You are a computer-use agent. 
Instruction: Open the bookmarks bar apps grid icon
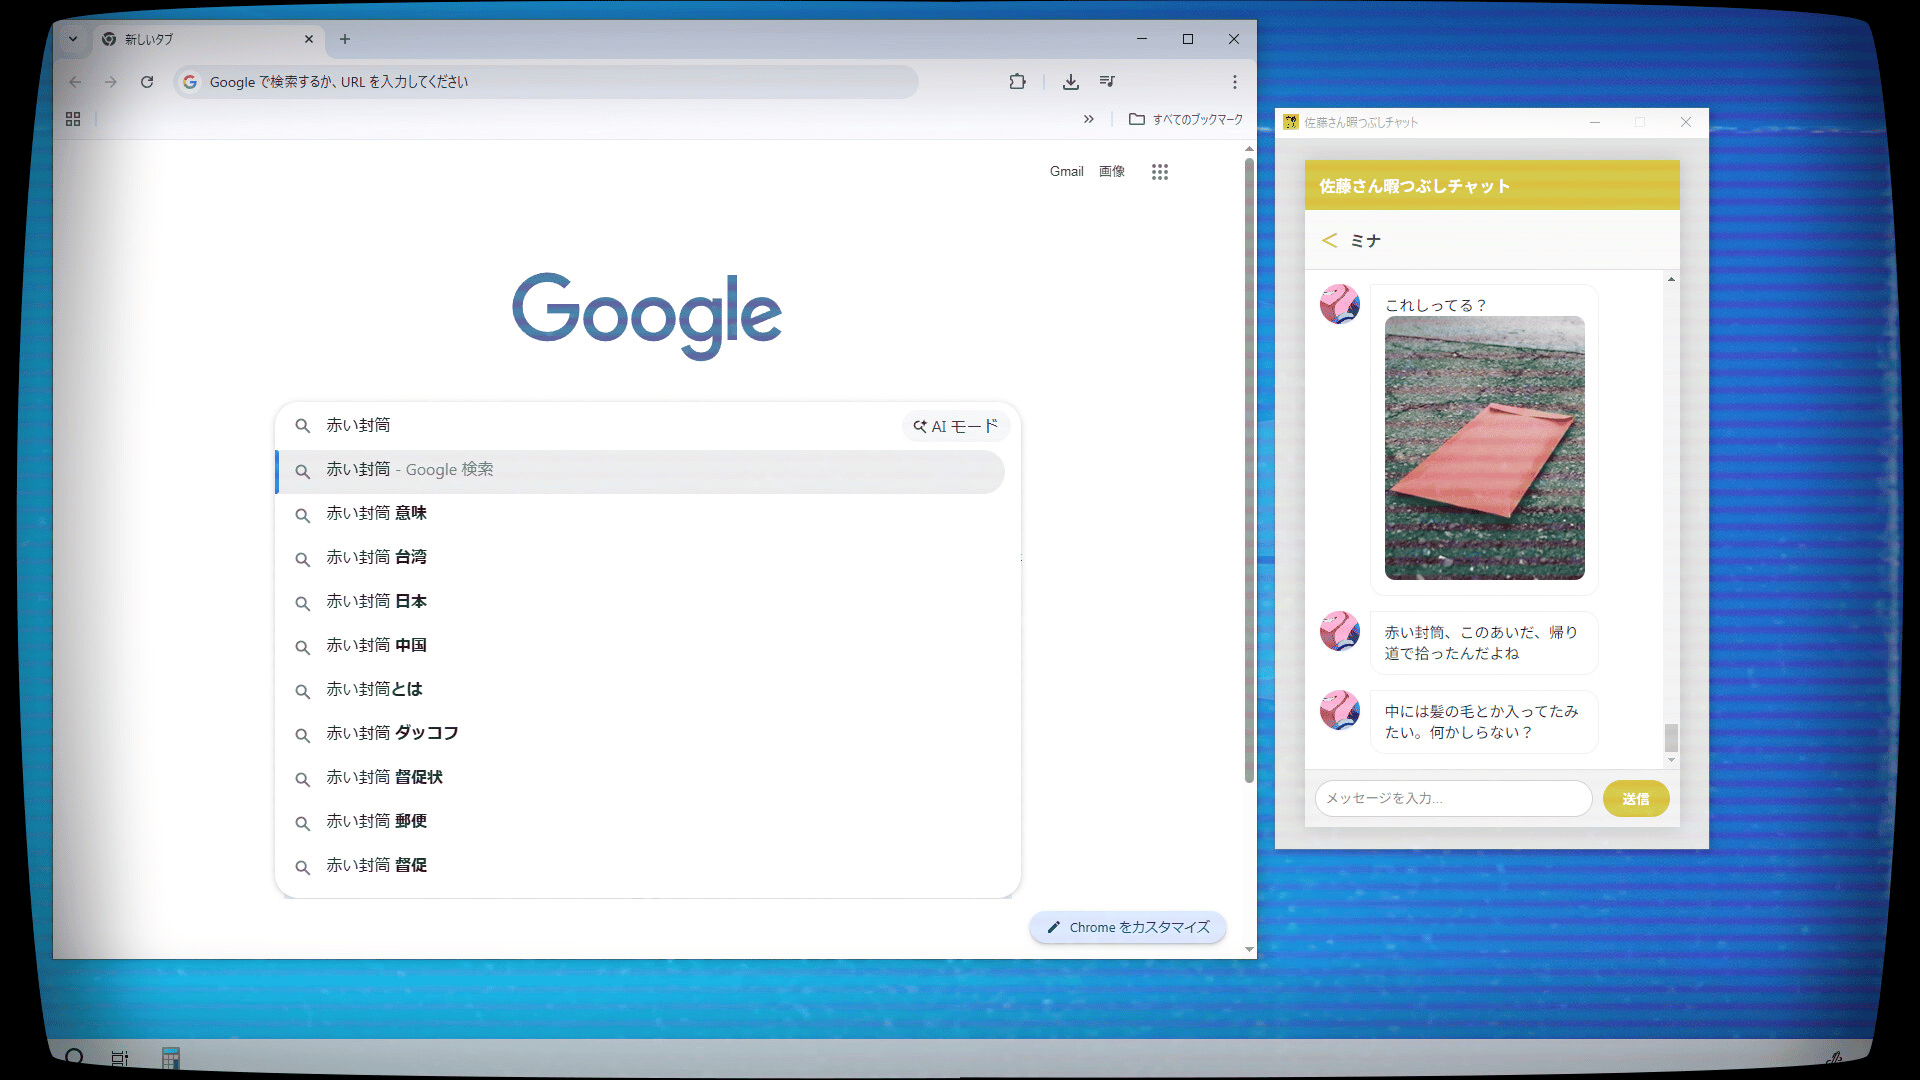click(73, 119)
